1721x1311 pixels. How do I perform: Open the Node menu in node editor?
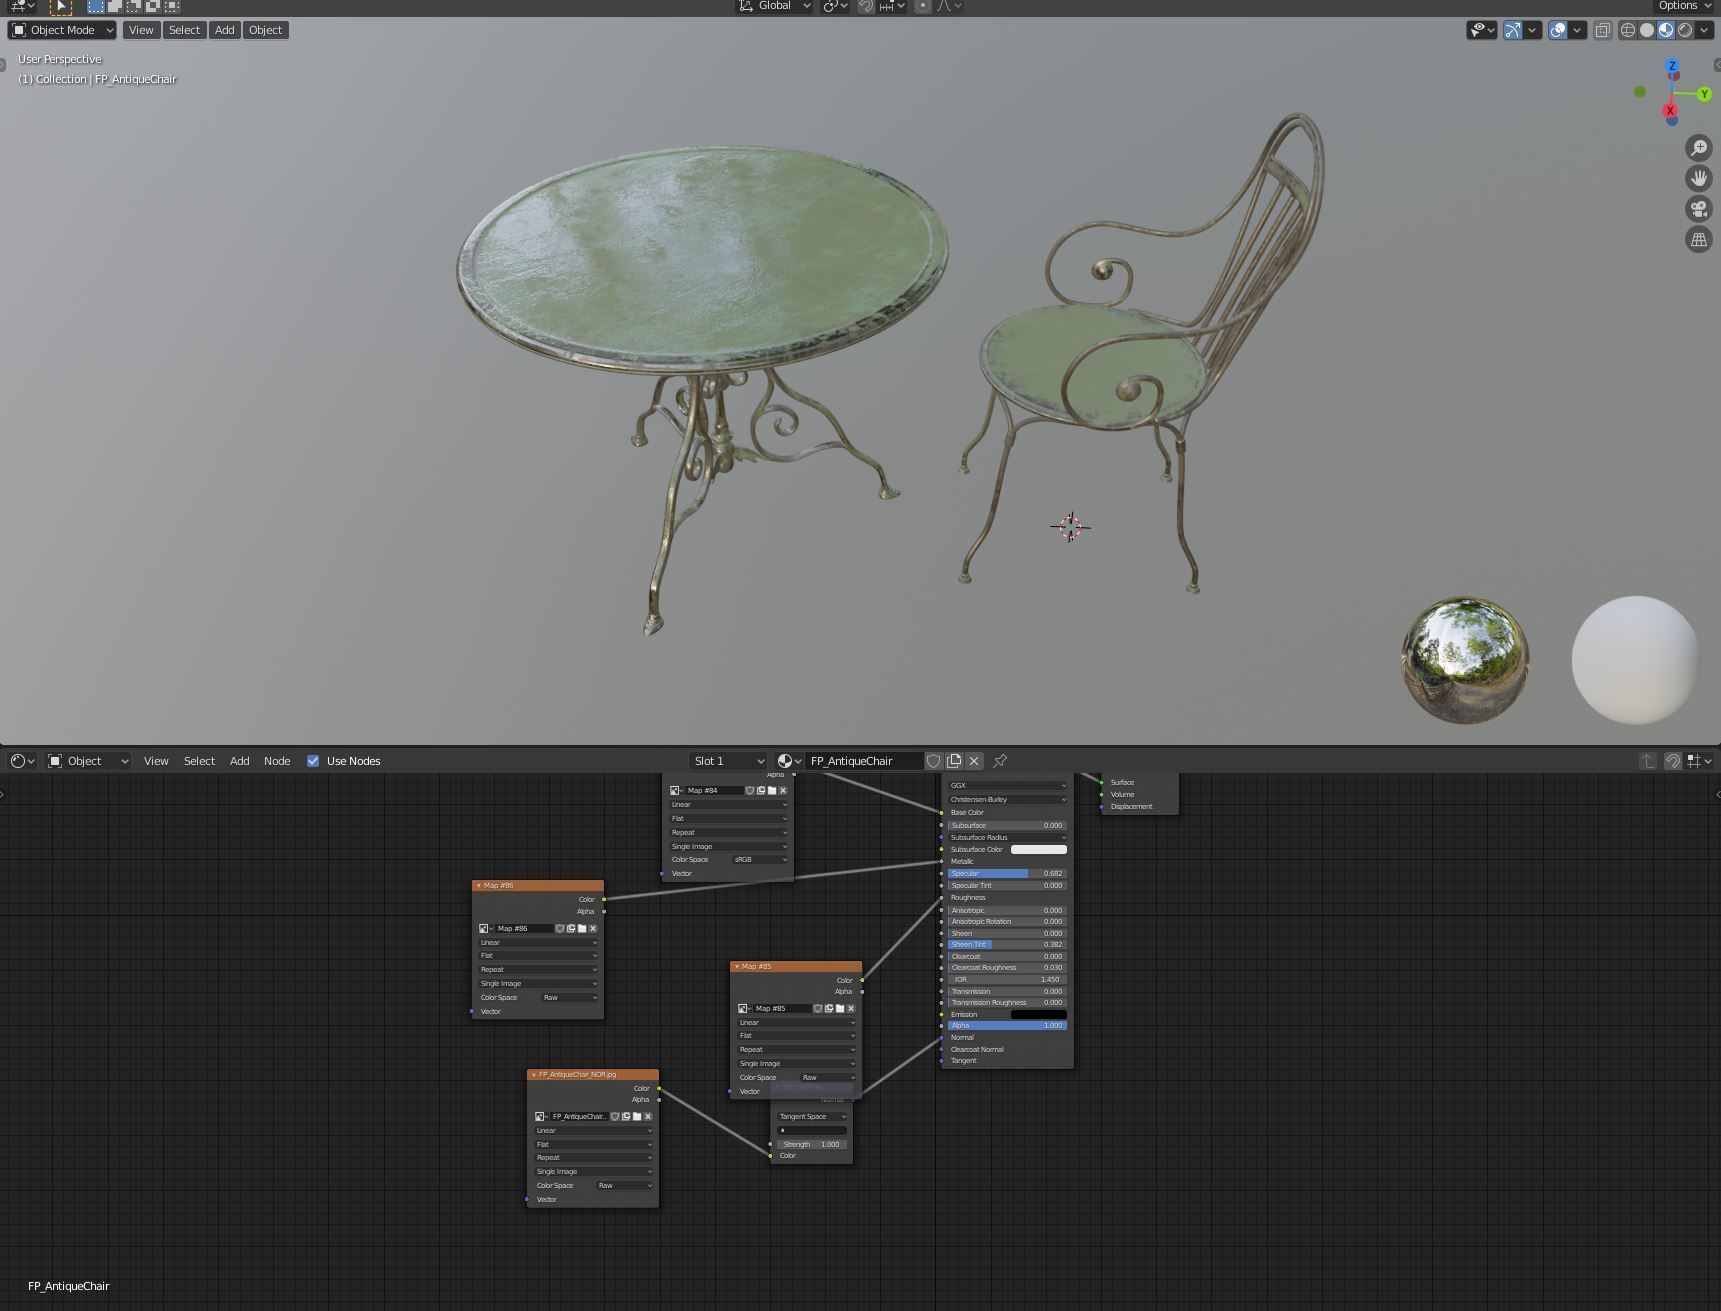click(277, 761)
